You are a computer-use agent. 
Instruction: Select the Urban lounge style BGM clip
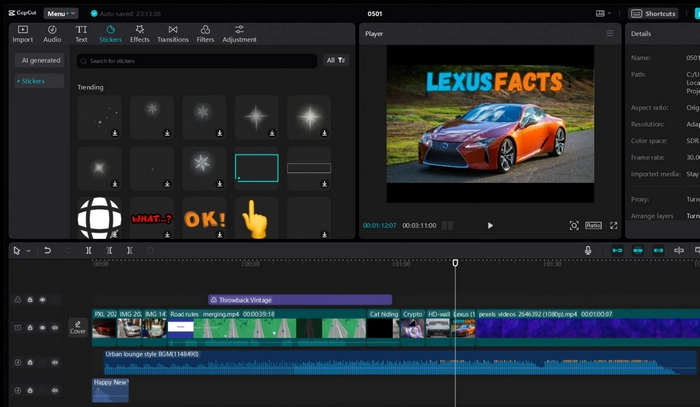(x=400, y=362)
